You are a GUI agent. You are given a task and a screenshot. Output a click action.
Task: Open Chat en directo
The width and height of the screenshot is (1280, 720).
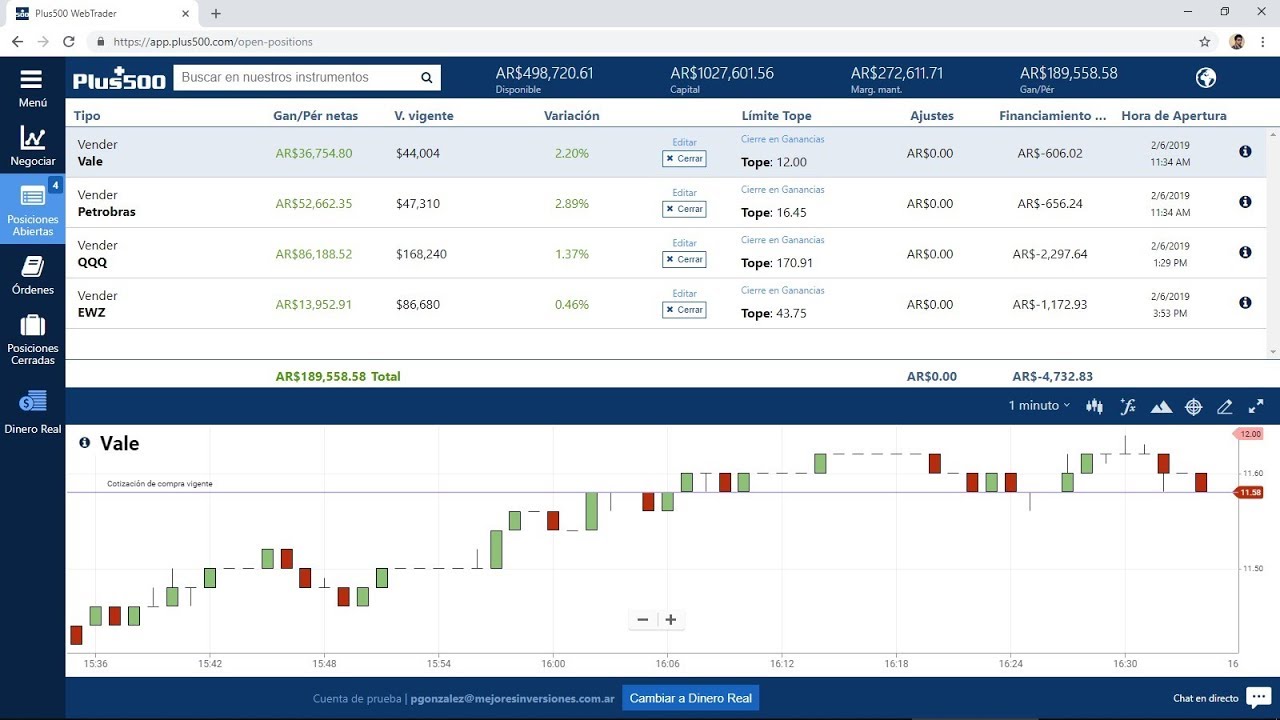coord(1221,698)
